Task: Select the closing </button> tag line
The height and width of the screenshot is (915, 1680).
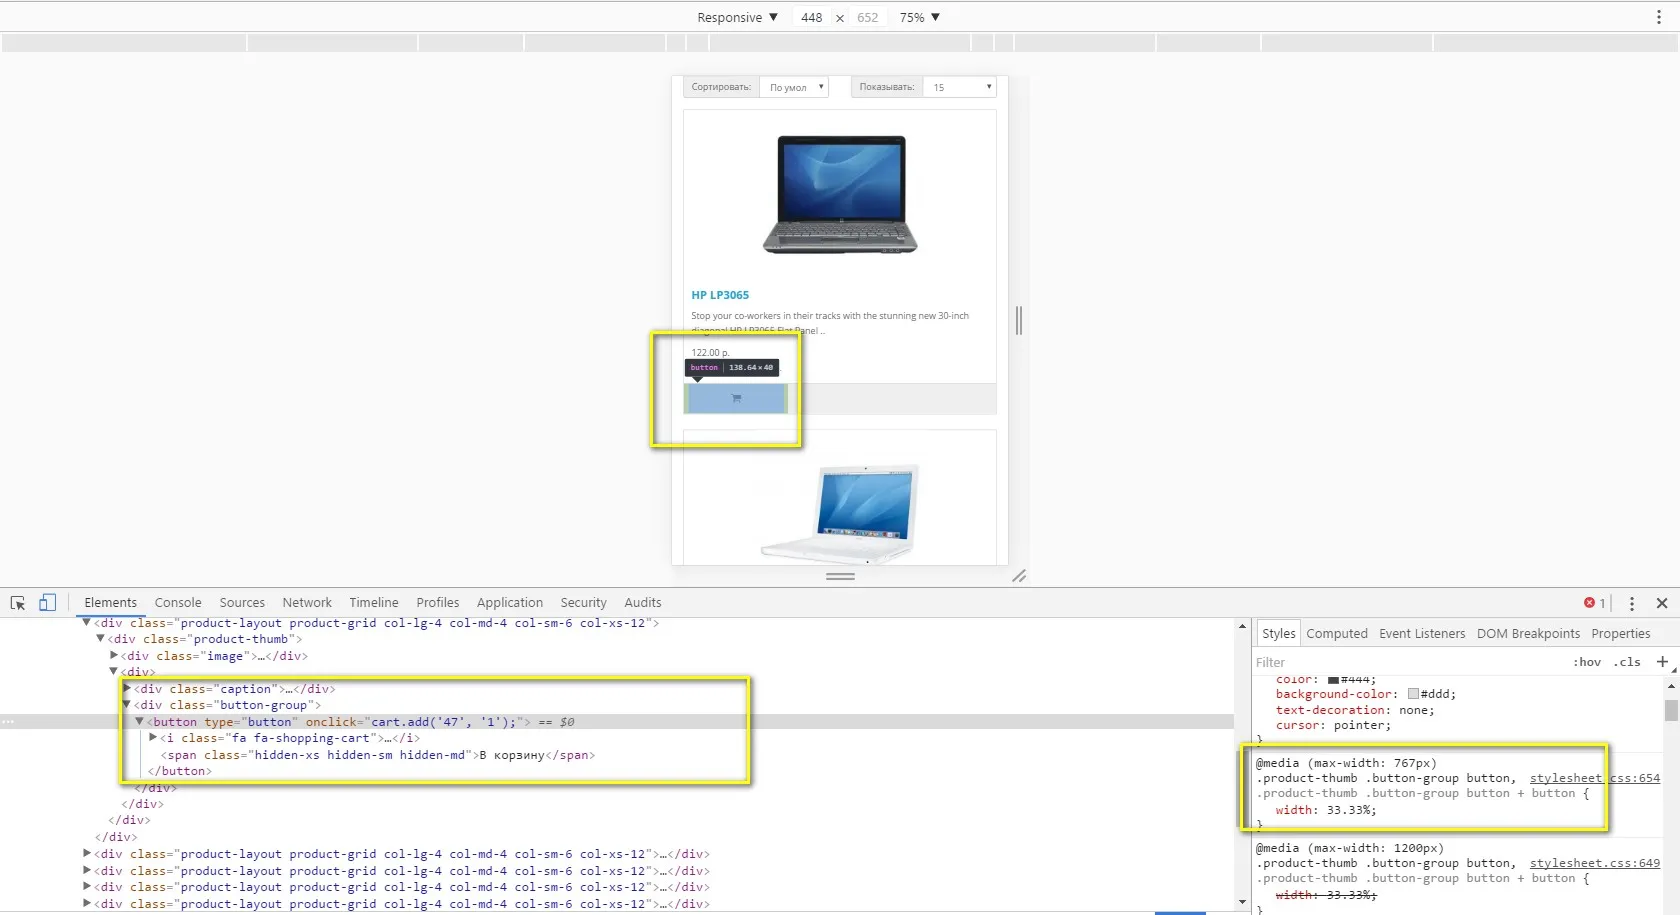Action: [x=180, y=771]
